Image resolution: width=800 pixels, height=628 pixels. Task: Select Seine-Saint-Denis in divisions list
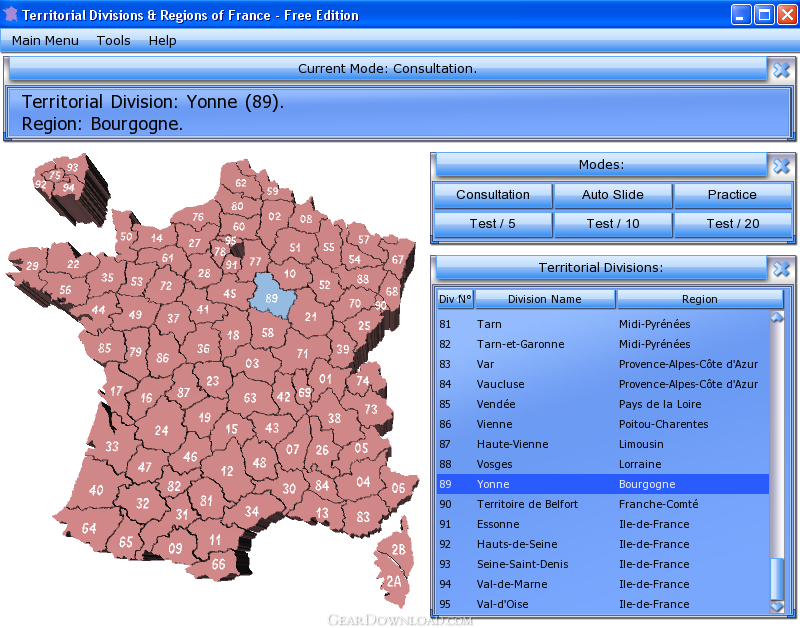[x=603, y=564]
